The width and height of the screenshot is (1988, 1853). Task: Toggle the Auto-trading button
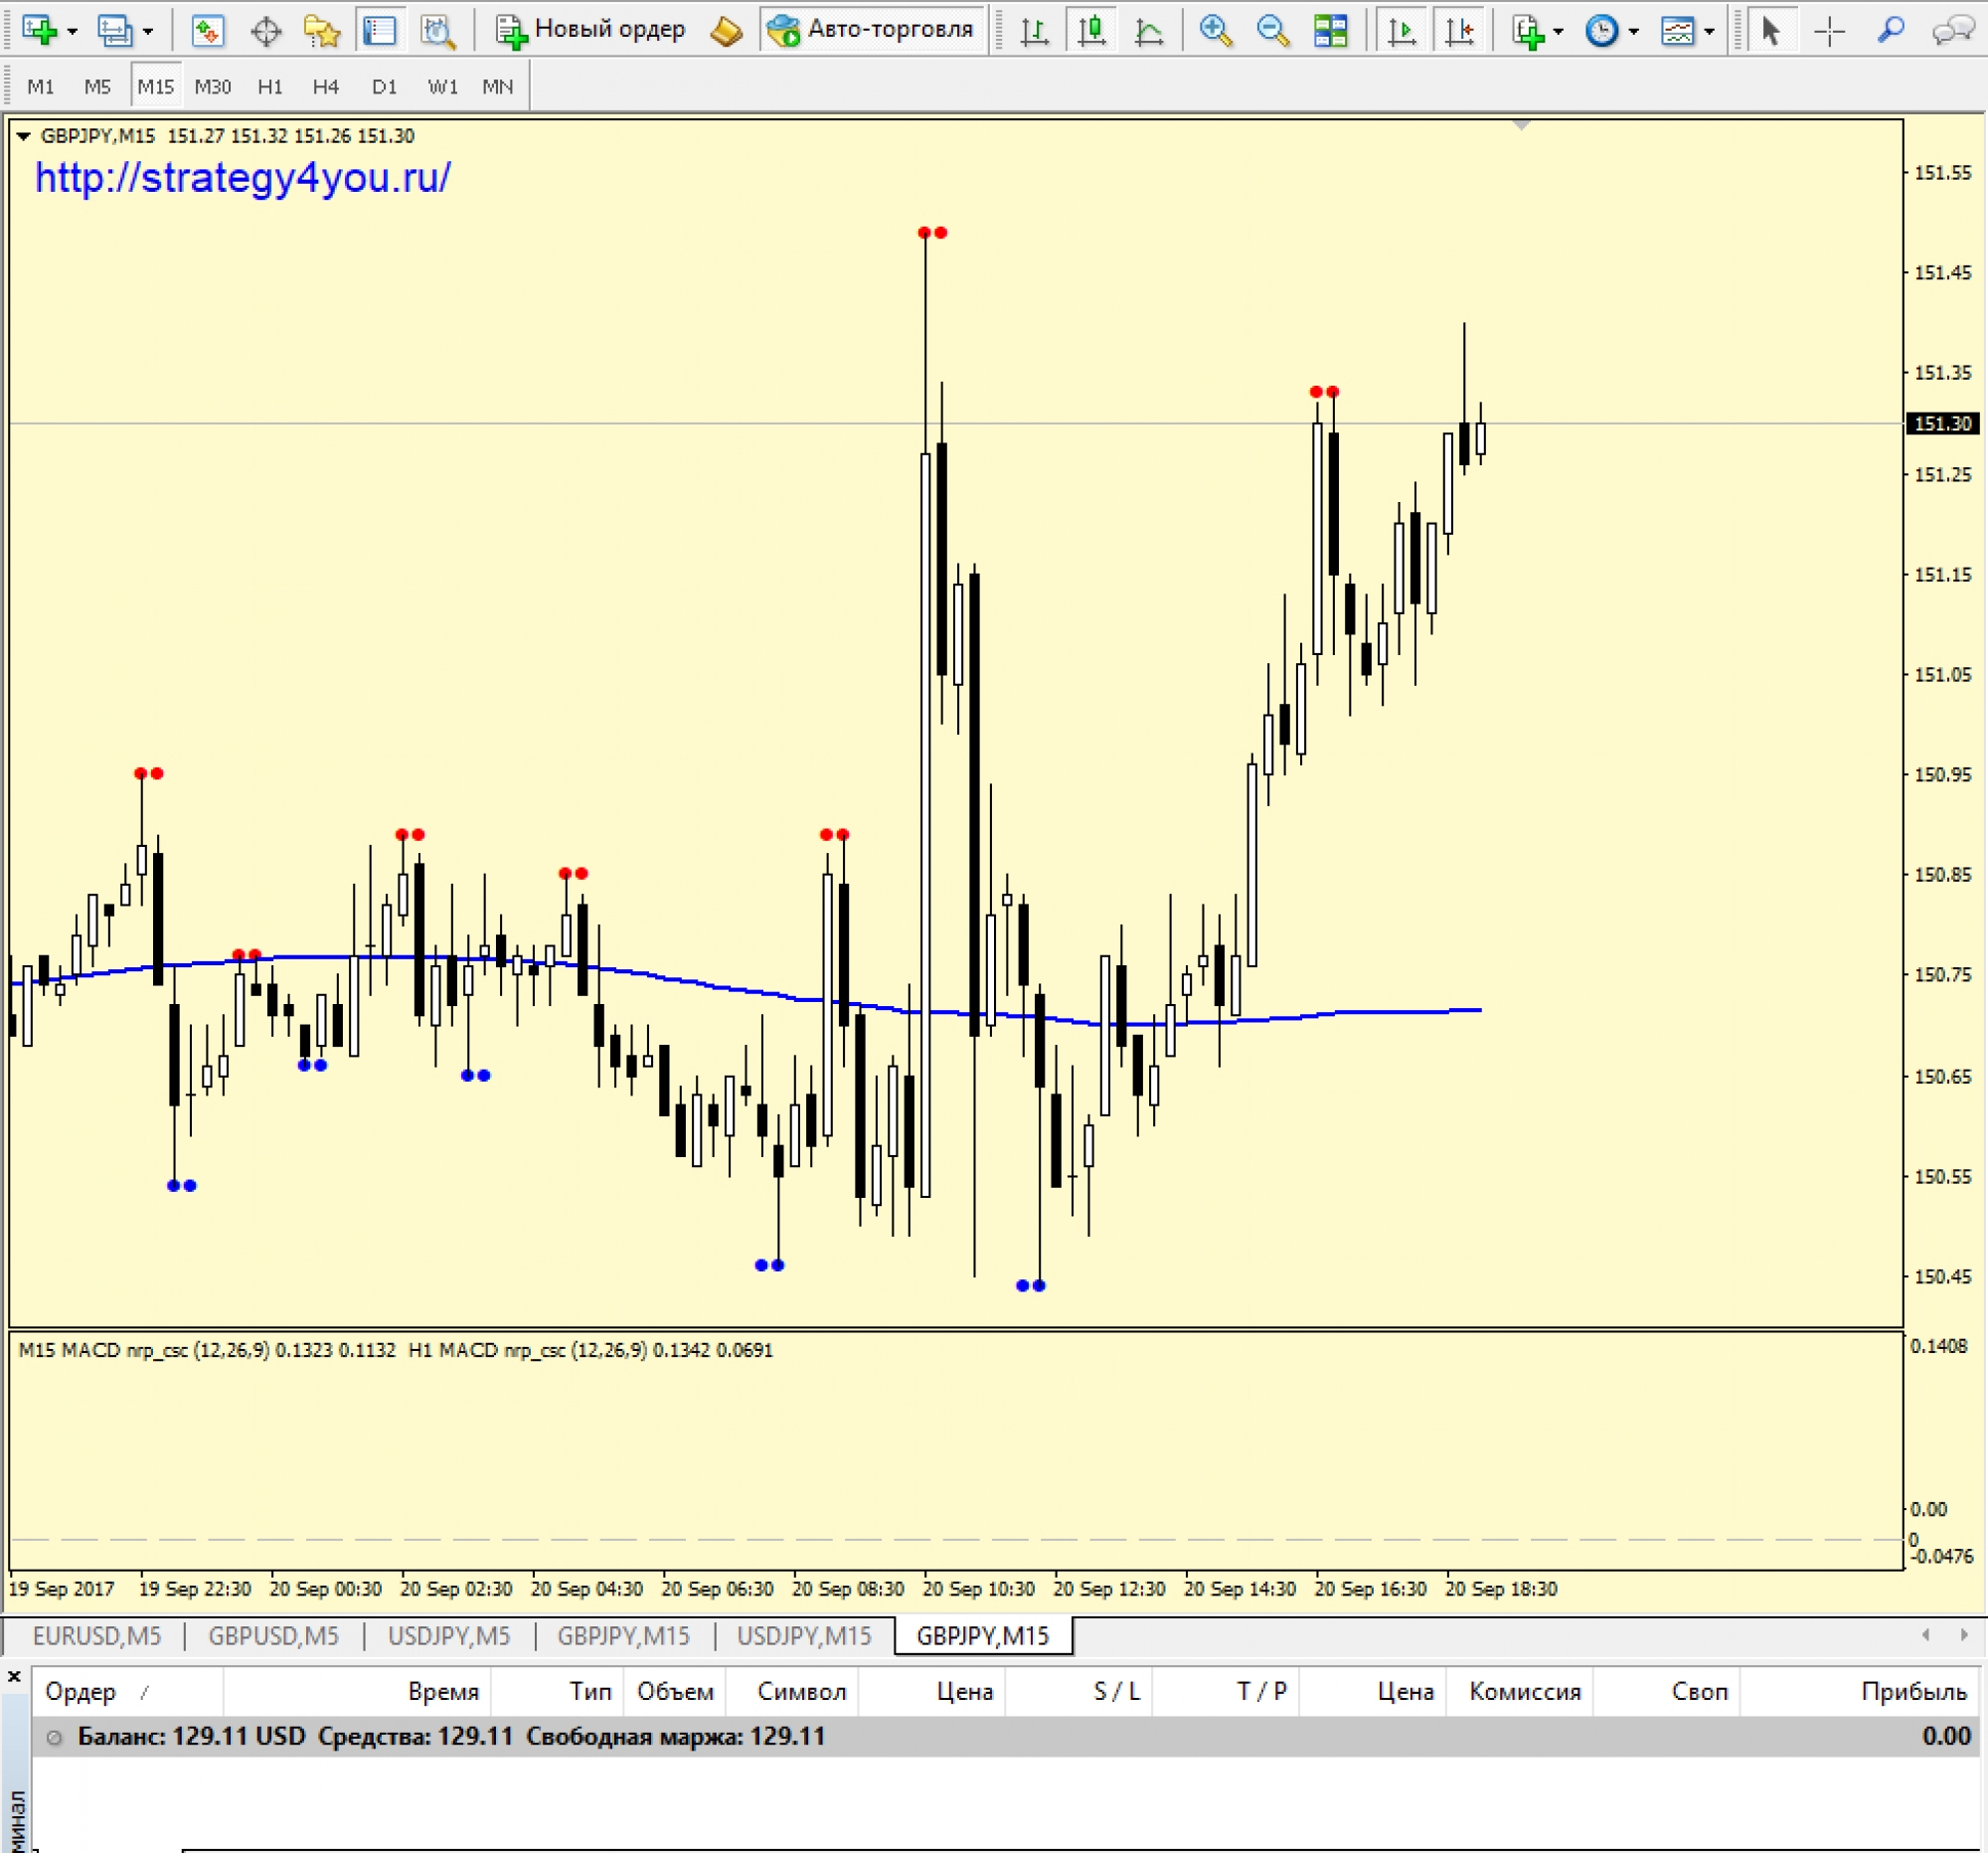872,30
